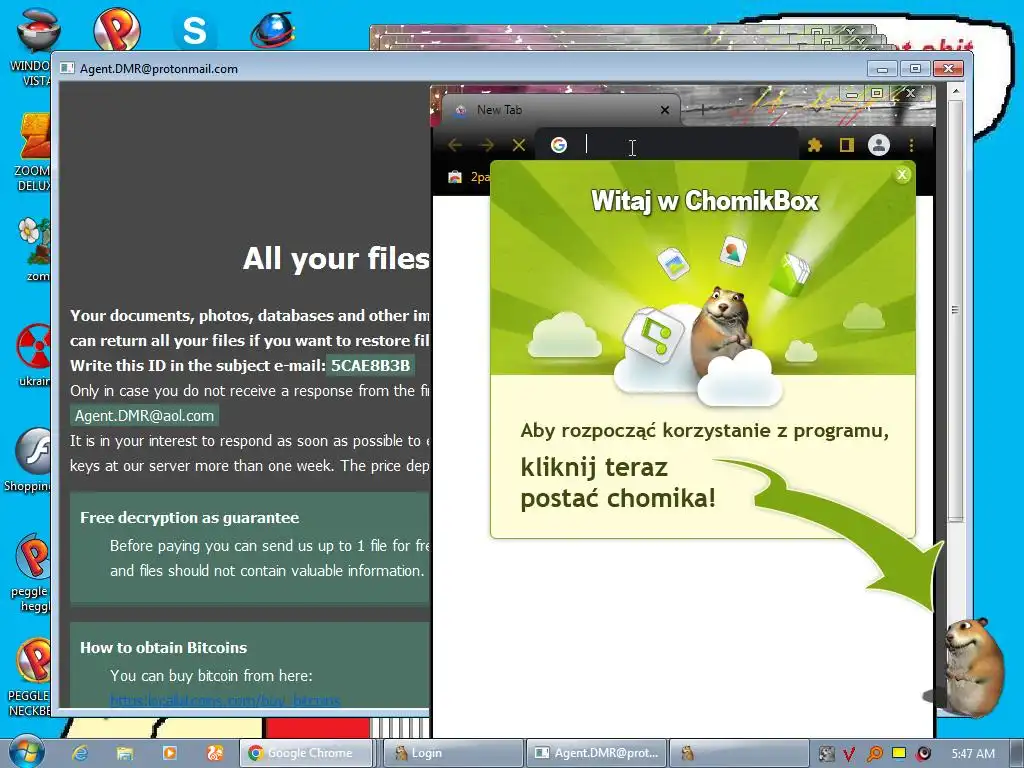Maximize the Agent.DMR@protonmail.com window
Viewport: 1024px width, 768px height.
point(916,69)
